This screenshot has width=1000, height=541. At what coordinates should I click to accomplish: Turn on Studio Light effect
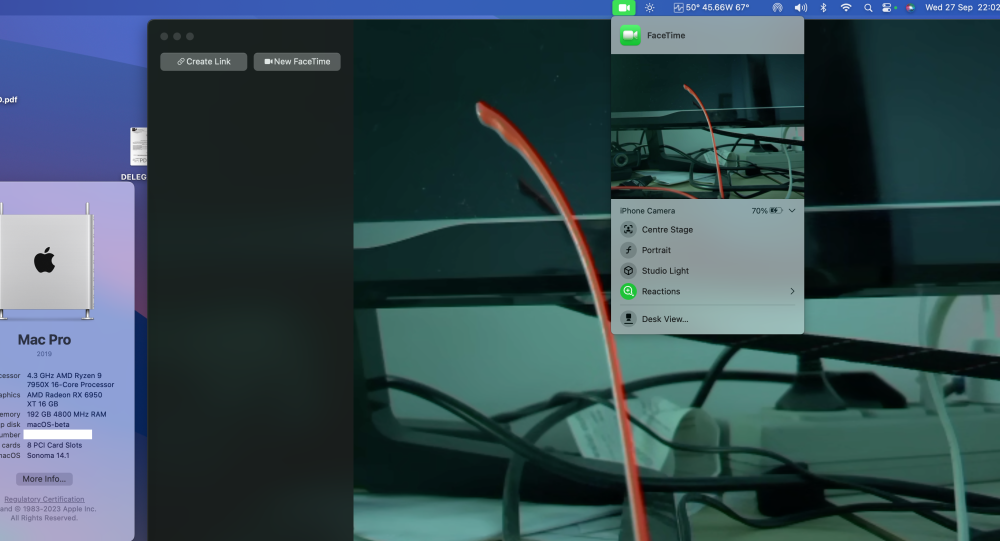pyautogui.click(x=707, y=270)
